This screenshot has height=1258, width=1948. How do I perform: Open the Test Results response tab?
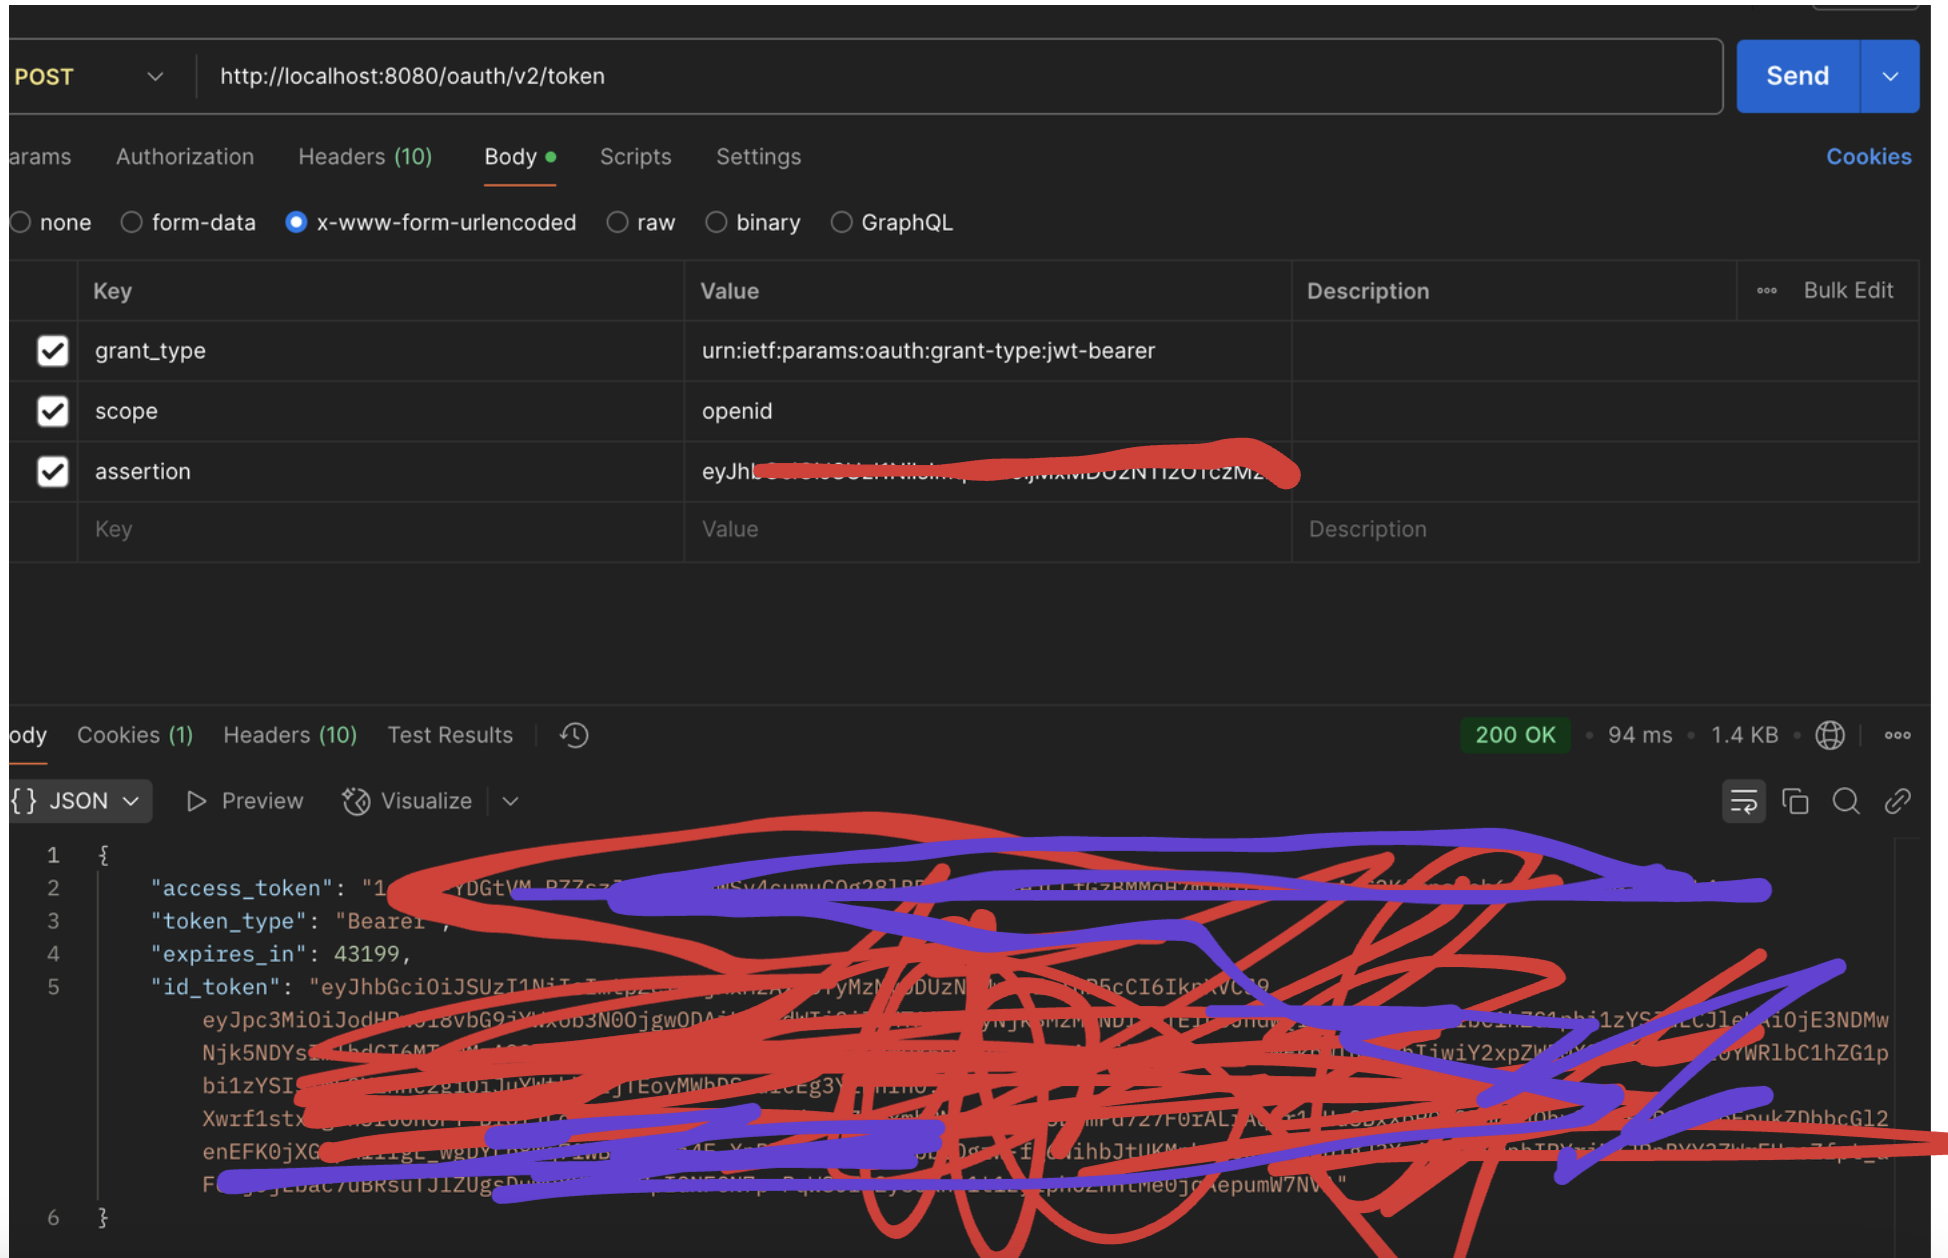(x=450, y=735)
